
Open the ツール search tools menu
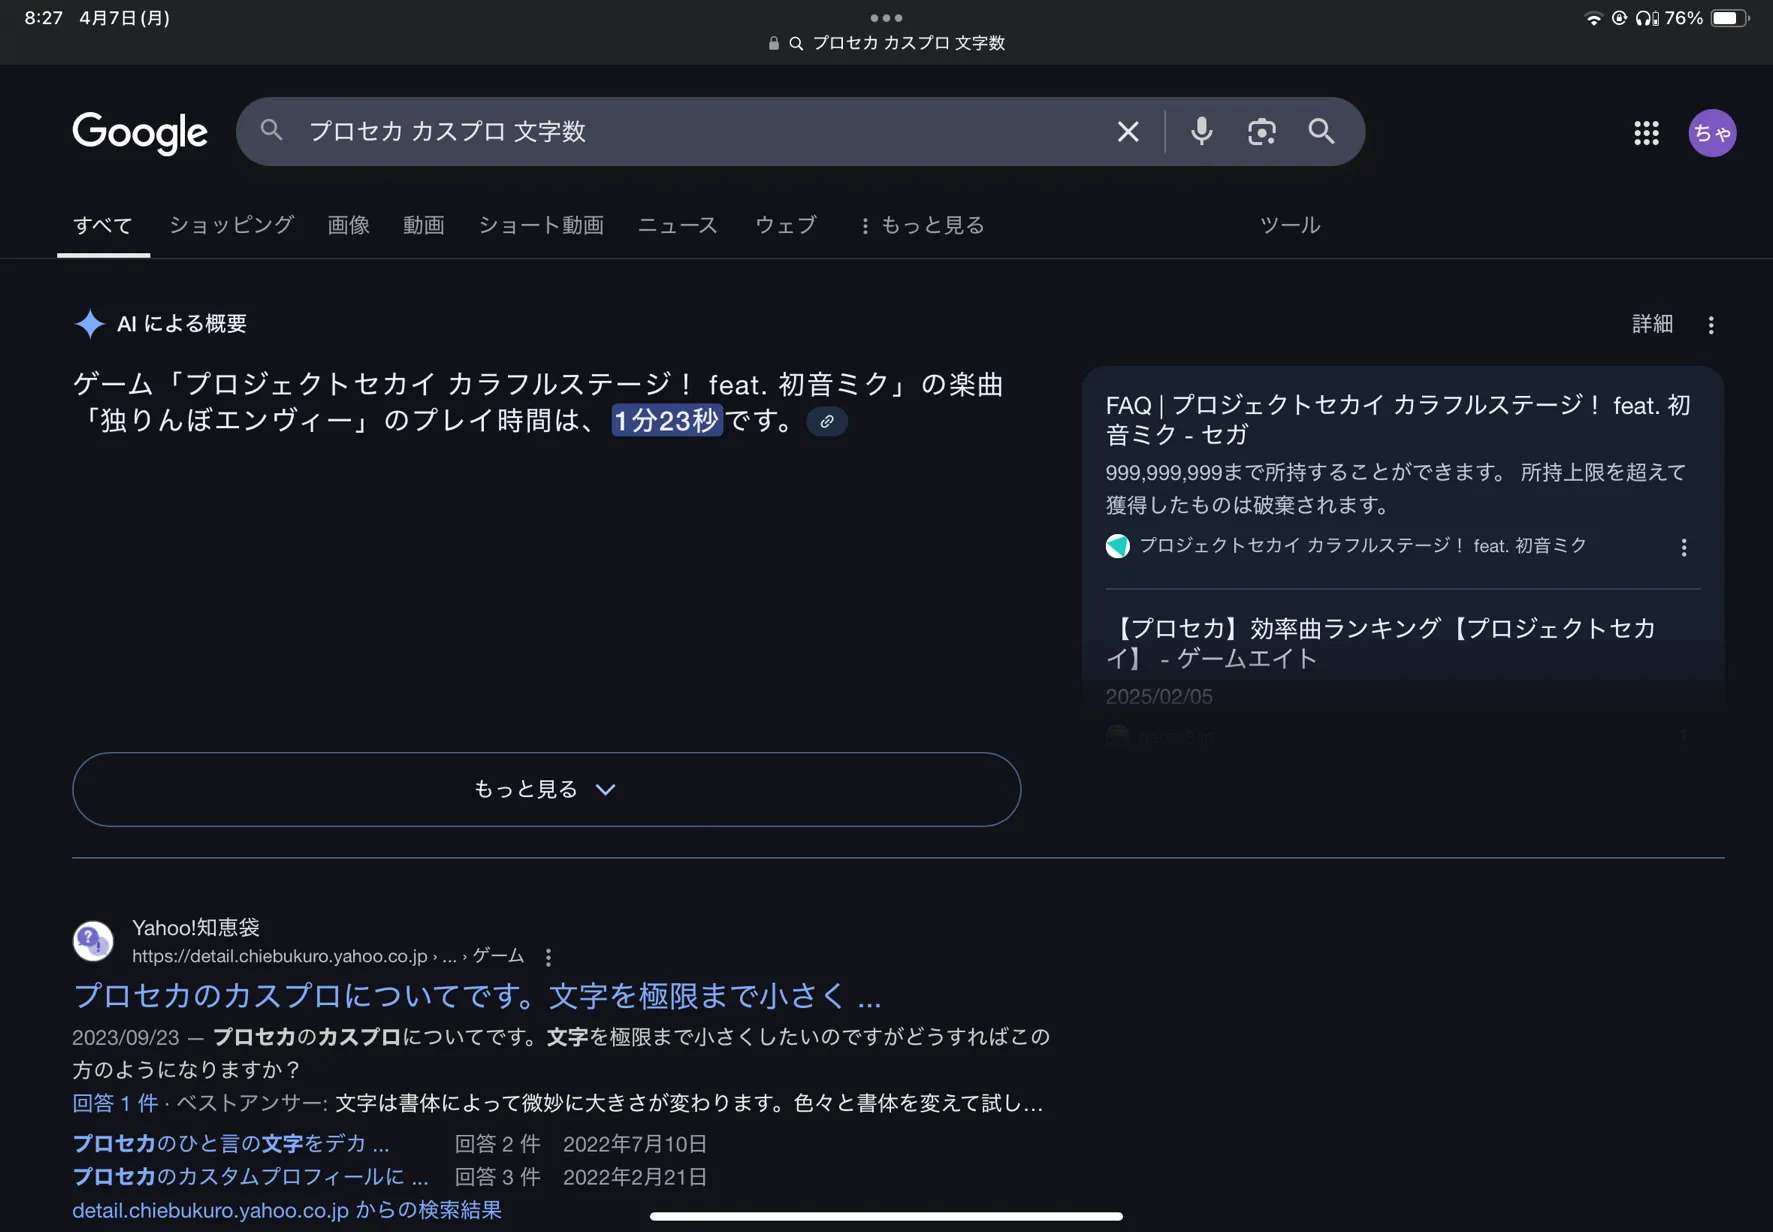click(1290, 225)
